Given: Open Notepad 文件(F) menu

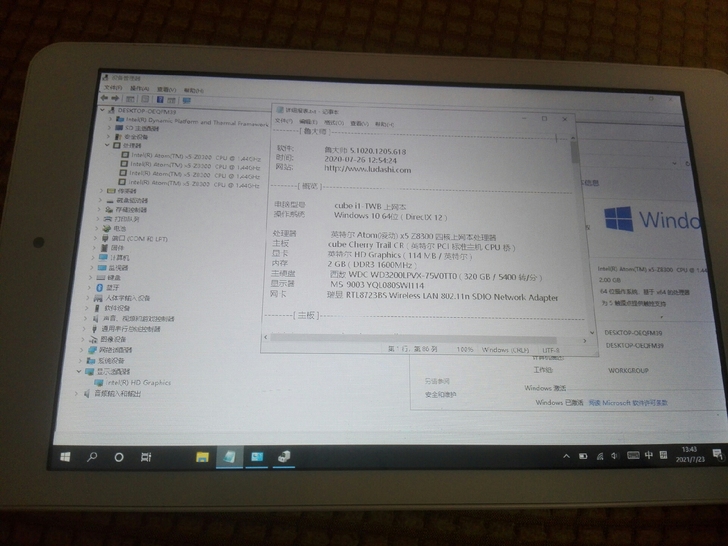Looking at the screenshot, I should (284, 121).
